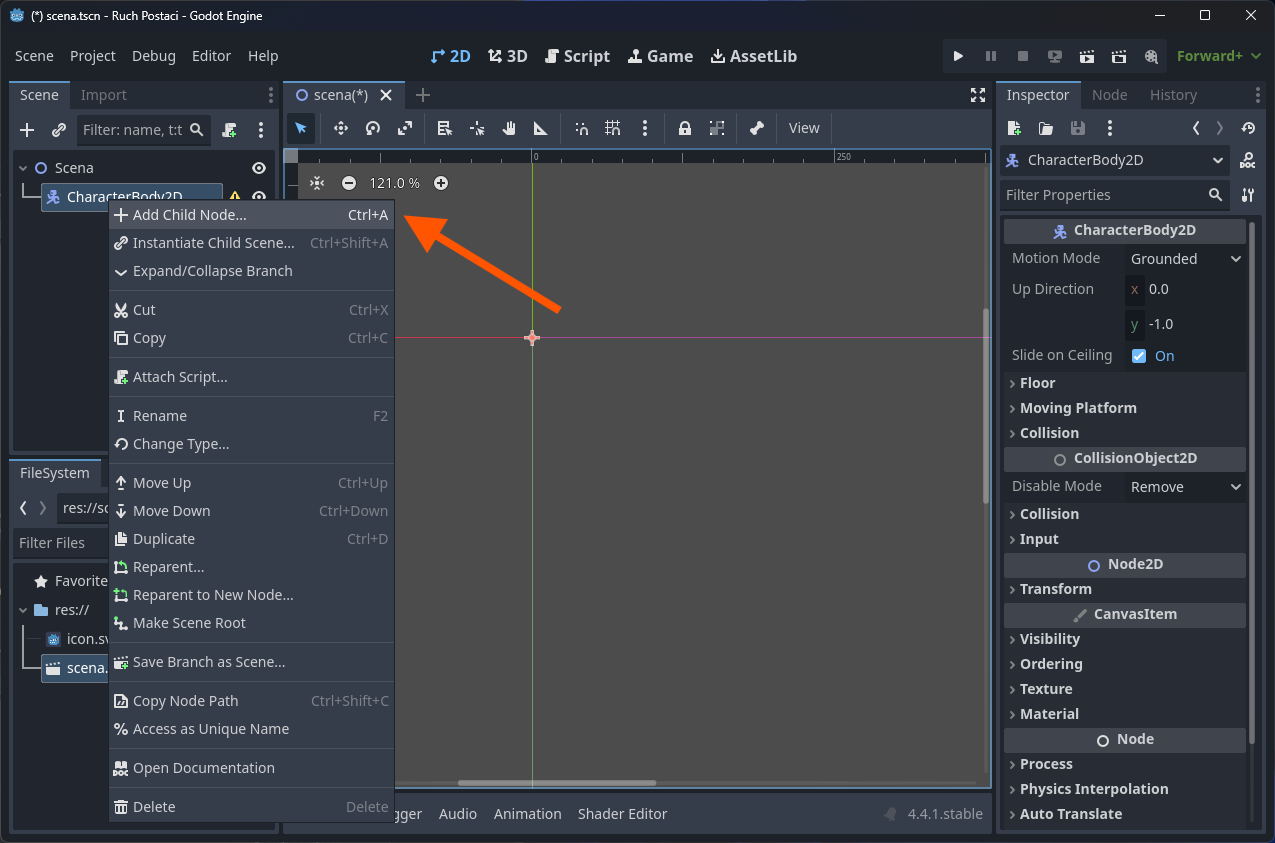This screenshot has height=843, width=1275.
Task: Open the Shader Editor bottom panel
Action: (622, 814)
